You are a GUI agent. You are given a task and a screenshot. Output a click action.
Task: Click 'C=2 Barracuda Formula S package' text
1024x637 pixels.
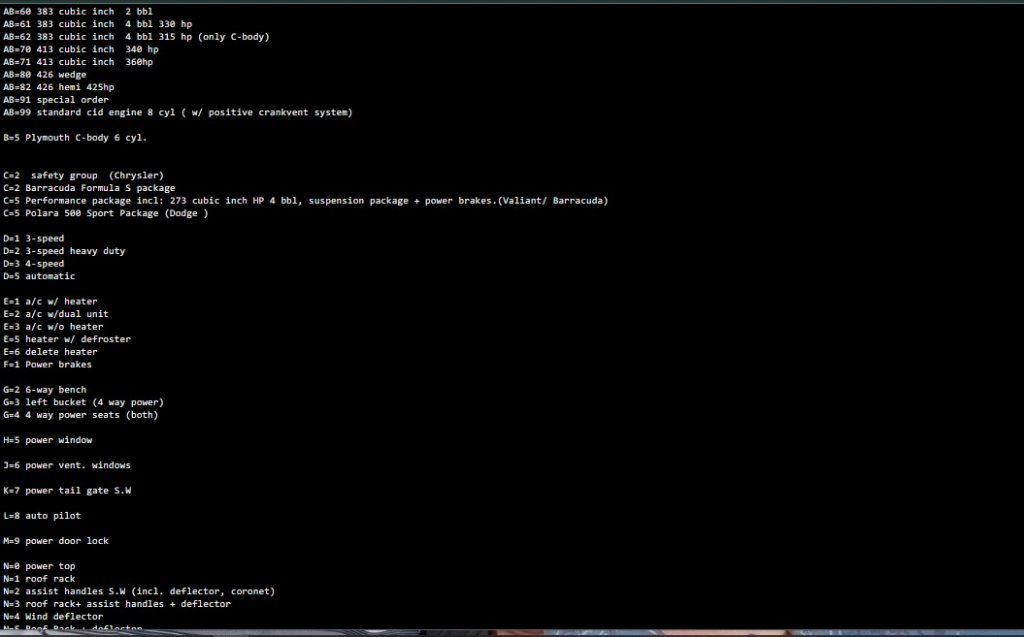pos(89,188)
